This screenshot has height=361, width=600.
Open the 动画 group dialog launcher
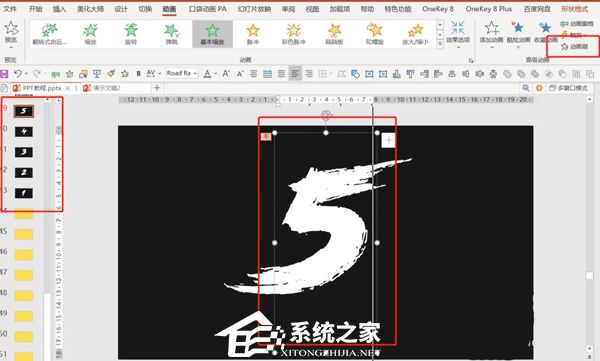[471, 60]
